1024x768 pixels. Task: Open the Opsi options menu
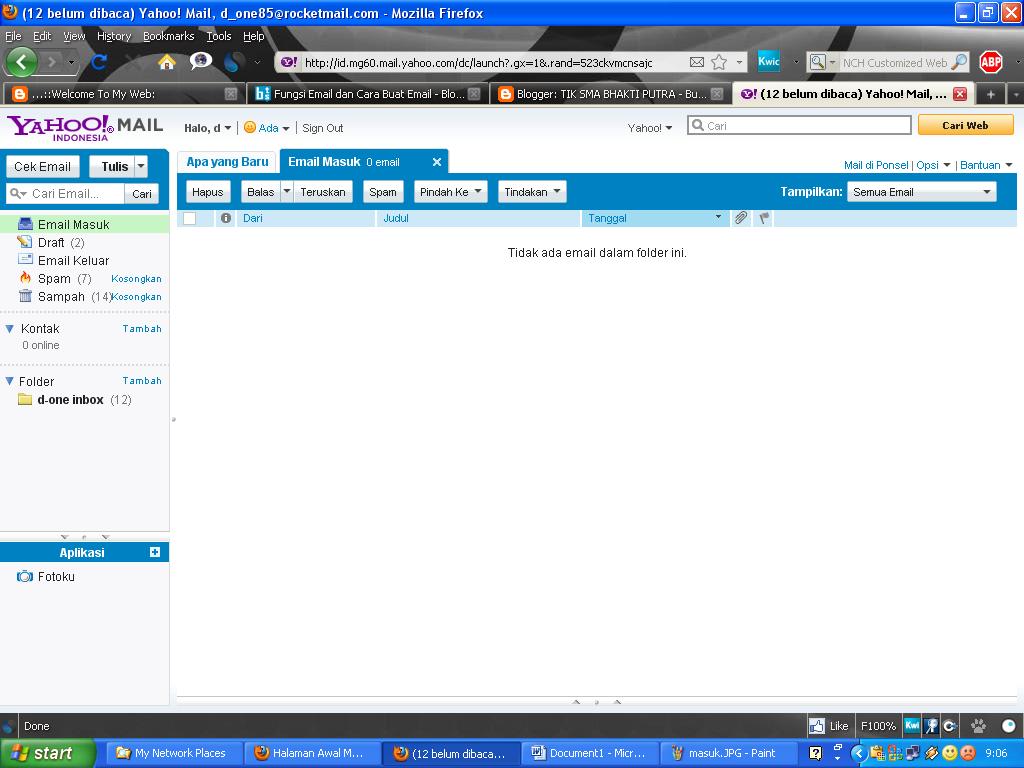coord(933,165)
